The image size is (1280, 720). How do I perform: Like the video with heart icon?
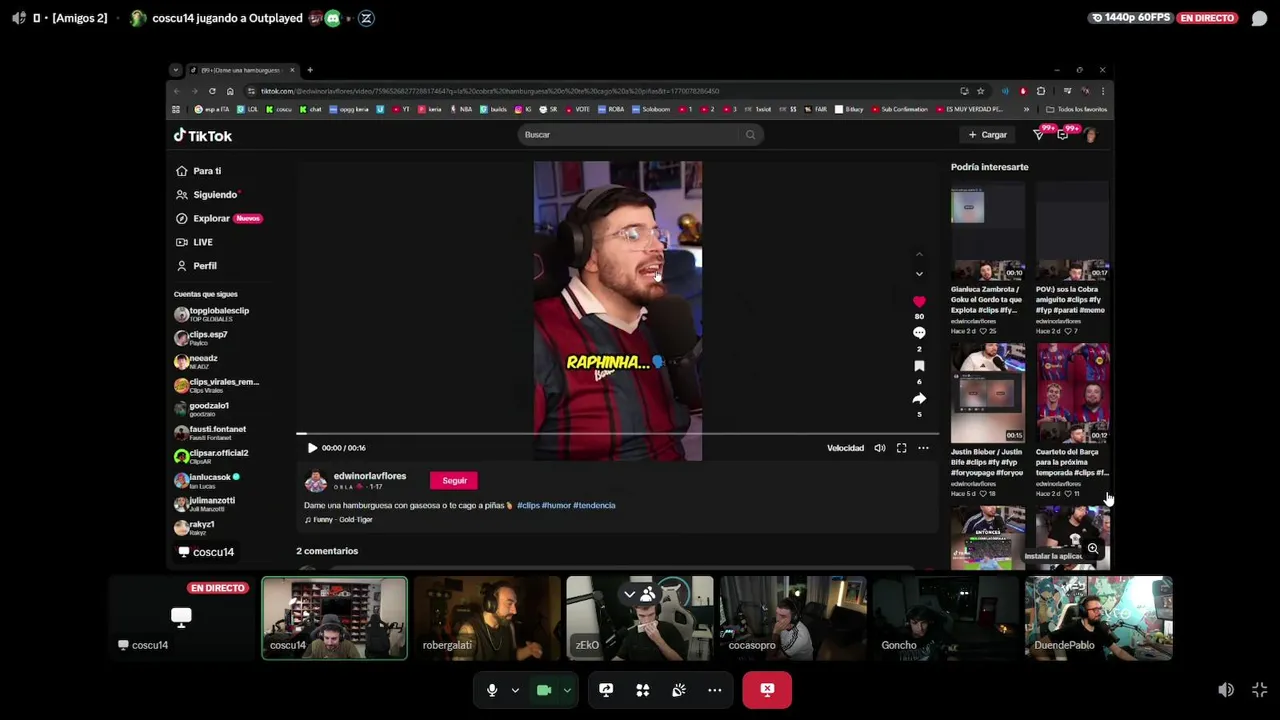919,301
